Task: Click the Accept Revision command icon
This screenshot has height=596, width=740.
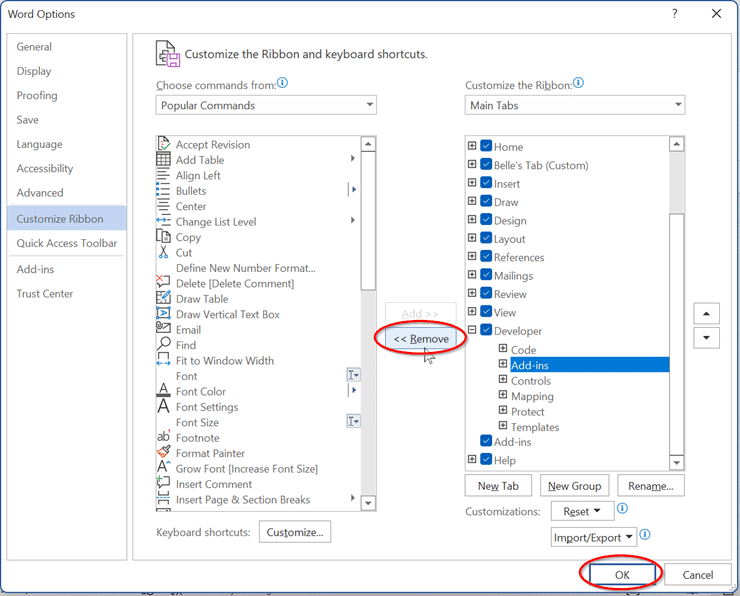Action: (163, 144)
